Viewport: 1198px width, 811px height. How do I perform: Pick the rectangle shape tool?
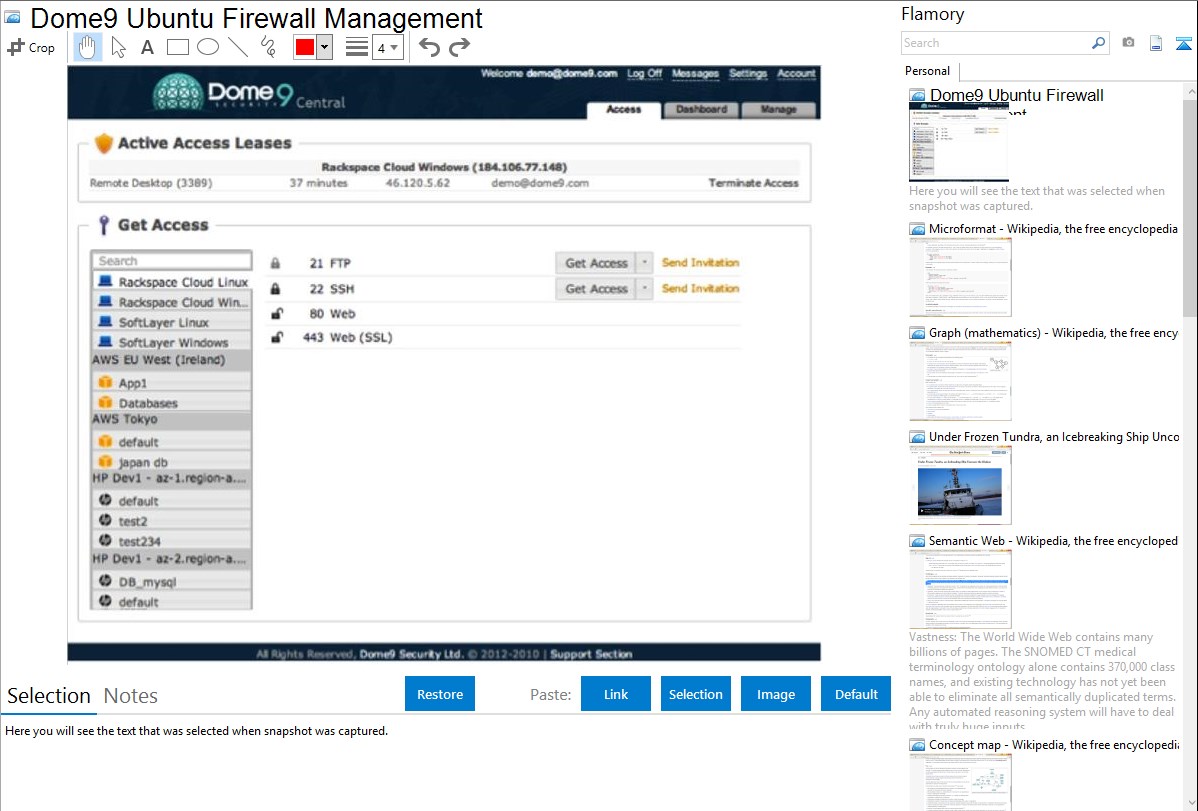coord(177,47)
